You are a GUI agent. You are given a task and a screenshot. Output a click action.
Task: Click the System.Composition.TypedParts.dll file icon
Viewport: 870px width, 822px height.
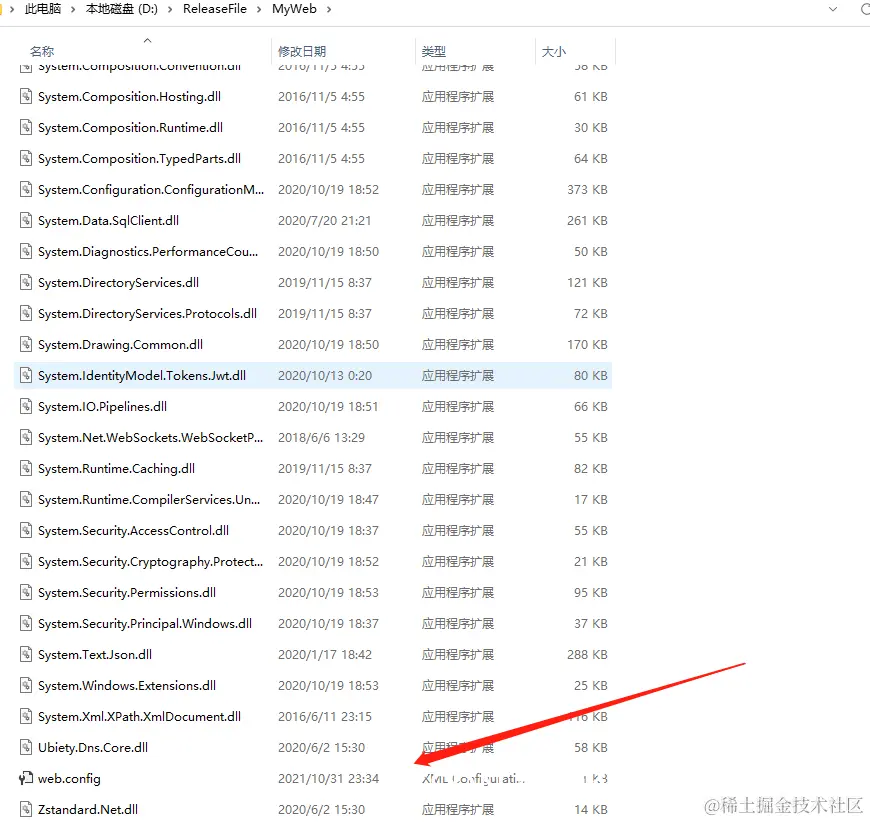[26, 159]
